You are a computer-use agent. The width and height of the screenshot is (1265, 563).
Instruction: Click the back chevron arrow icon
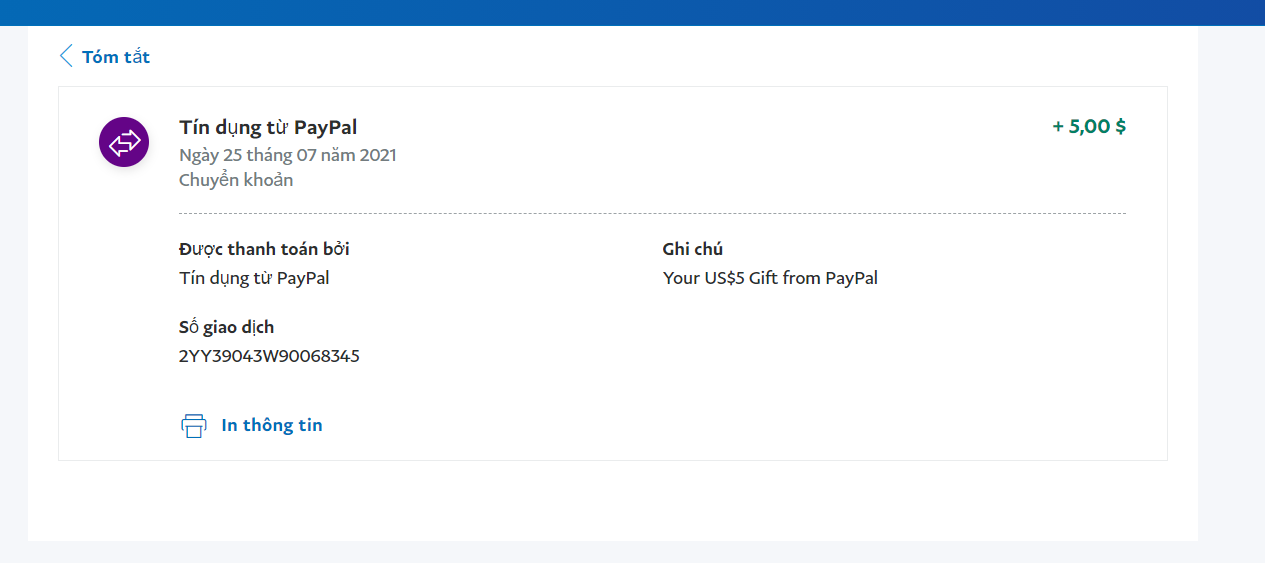[66, 56]
